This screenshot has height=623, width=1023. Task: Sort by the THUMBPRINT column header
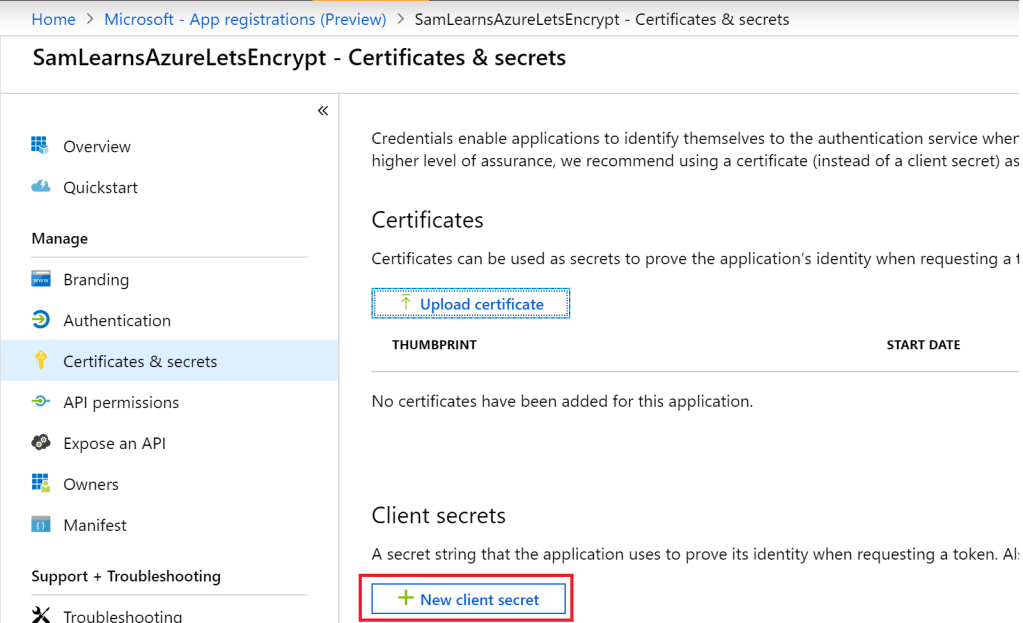(434, 345)
